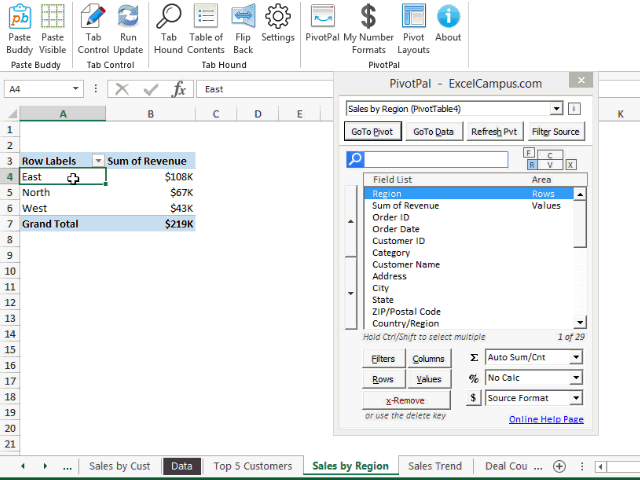Click the PivotPal field search box
The image size is (640, 480).
[x=436, y=160]
